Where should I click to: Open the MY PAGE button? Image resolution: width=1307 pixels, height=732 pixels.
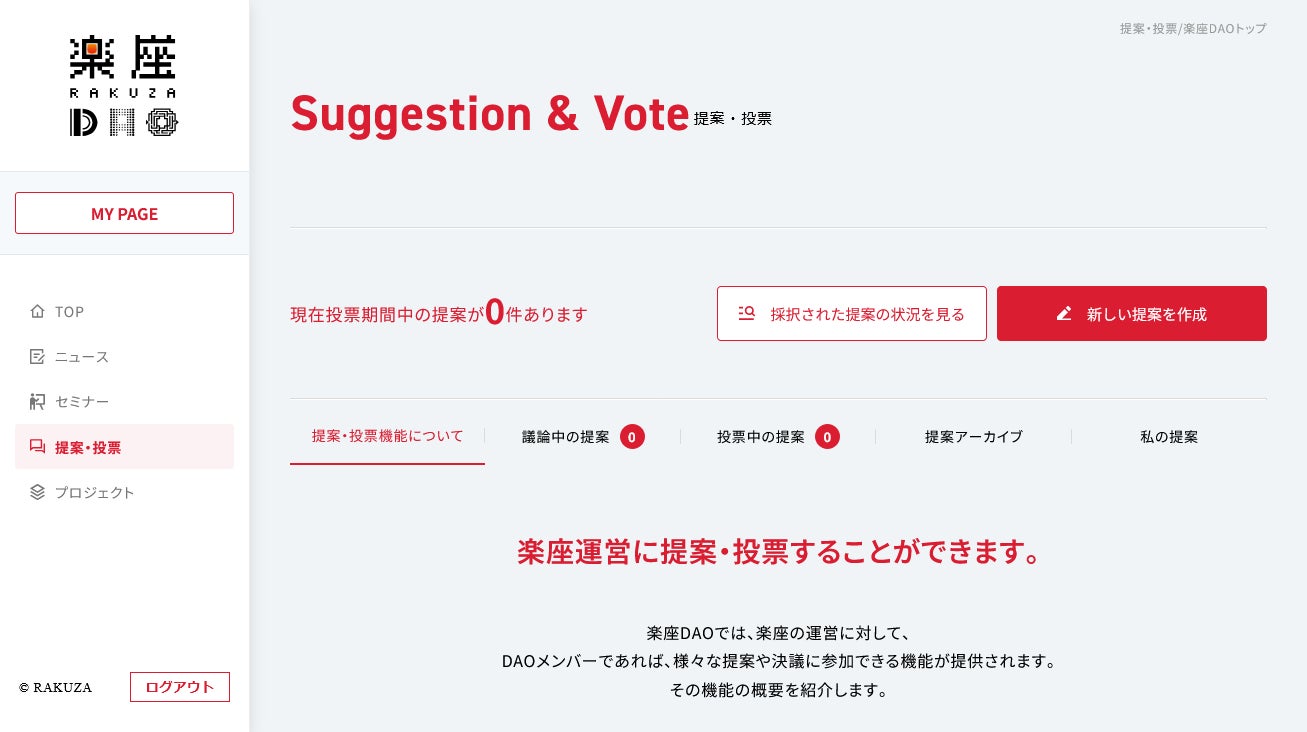(124, 213)
